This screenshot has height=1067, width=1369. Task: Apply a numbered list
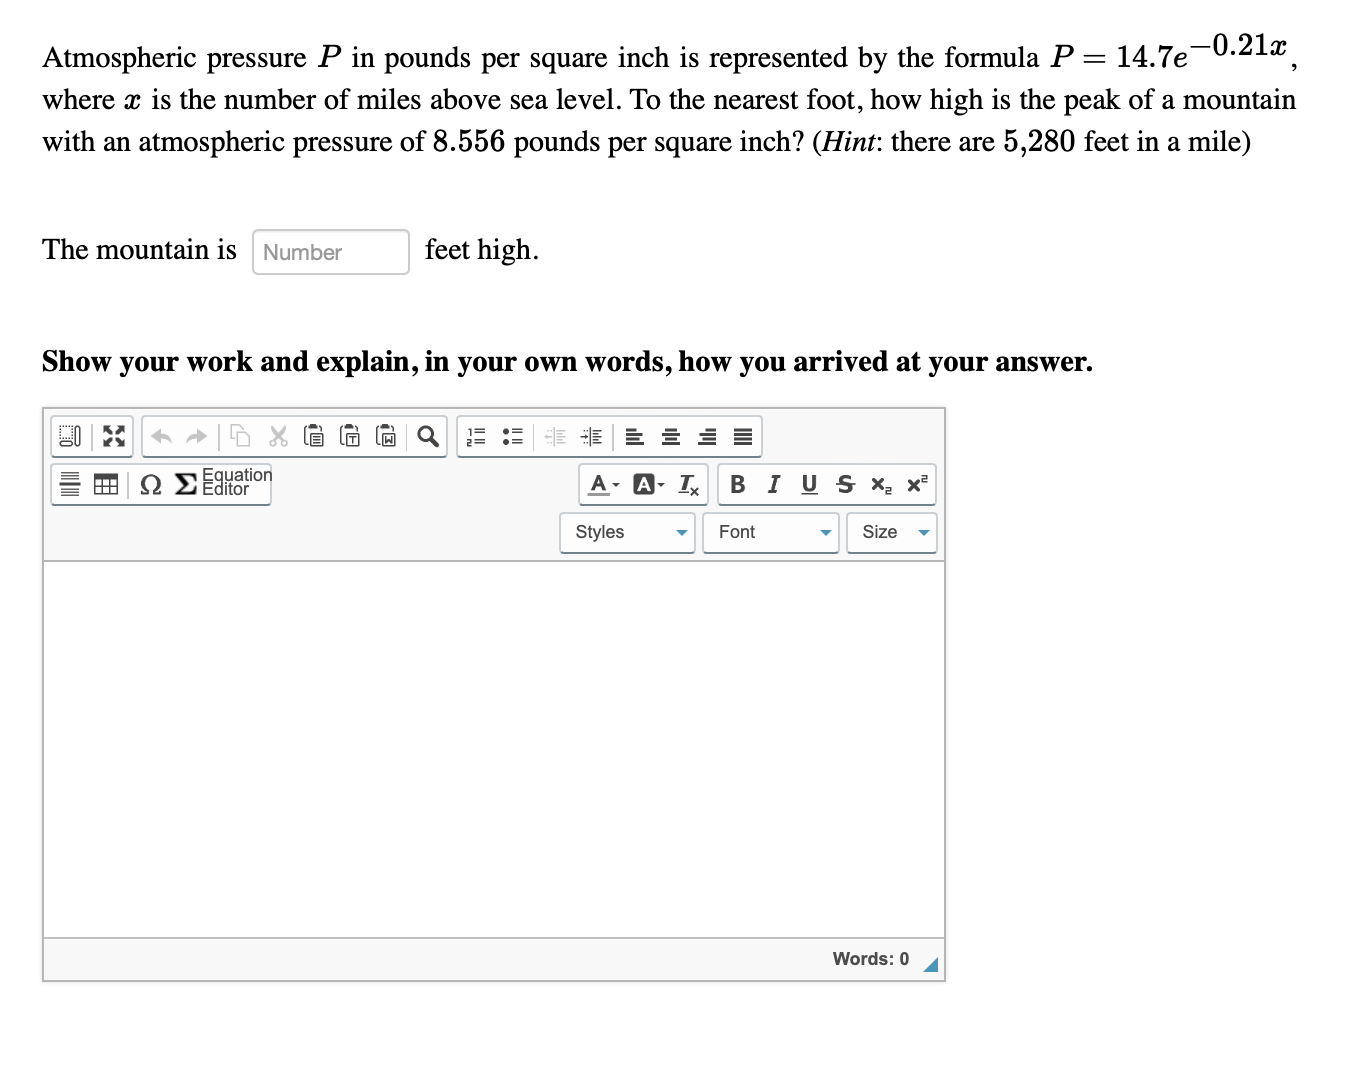coord(475,436)
